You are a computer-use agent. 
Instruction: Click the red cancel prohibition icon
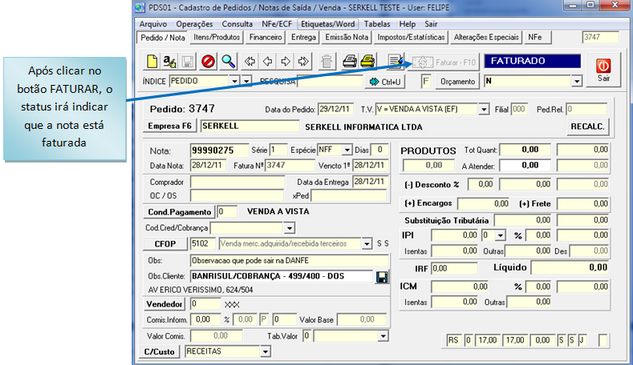tap(208, 61)
